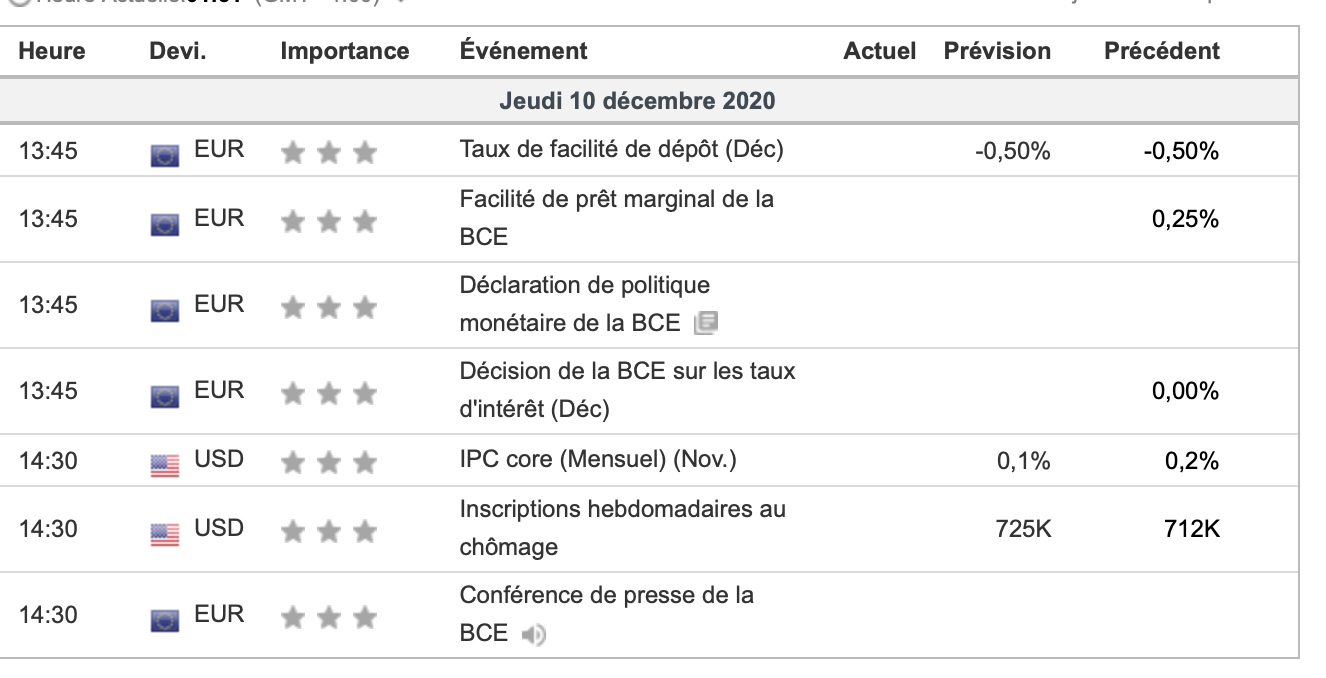Open the Conférence de presse de la BCE event
The width and height of the screenshot is (1326, 678).
click(x=606, y=595)
